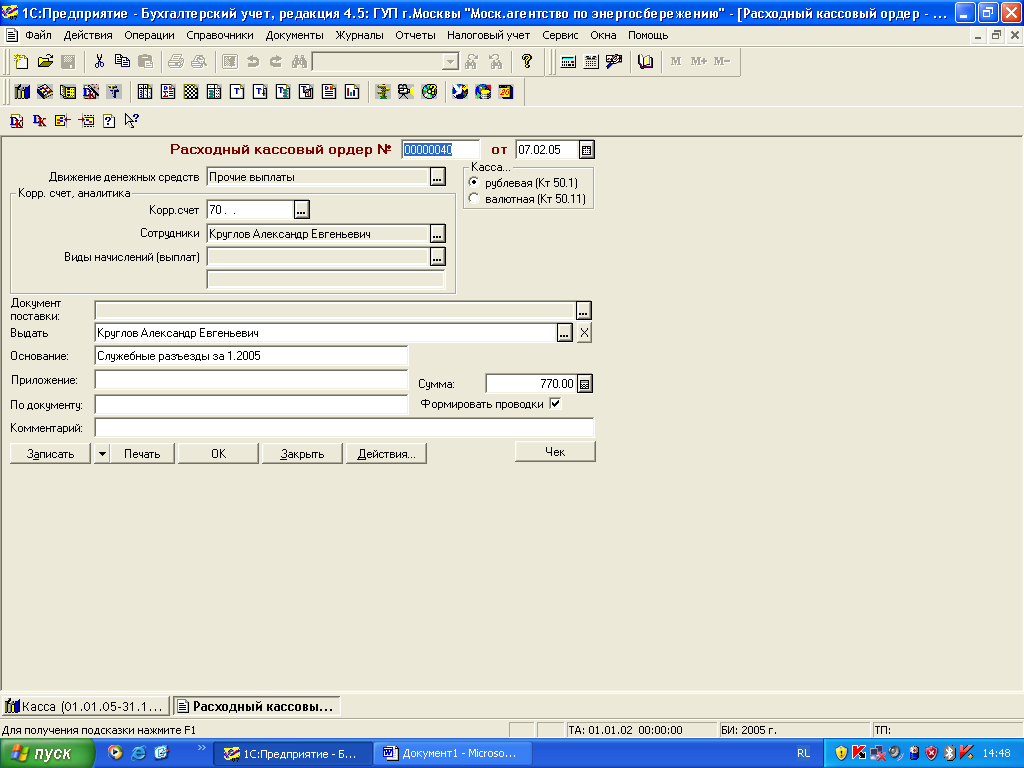The width and height of the screenshot is (1024, 768).
Task: Open the Файл menu
Action: (x=38, y=35)
